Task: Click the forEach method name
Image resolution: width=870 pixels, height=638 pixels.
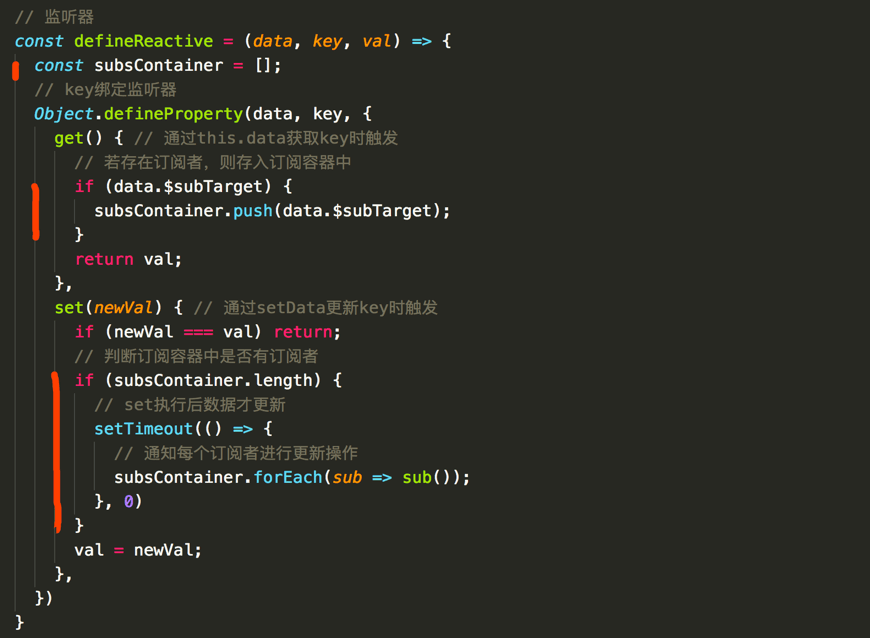Action: pyautogui.click(x=288, y=477)
